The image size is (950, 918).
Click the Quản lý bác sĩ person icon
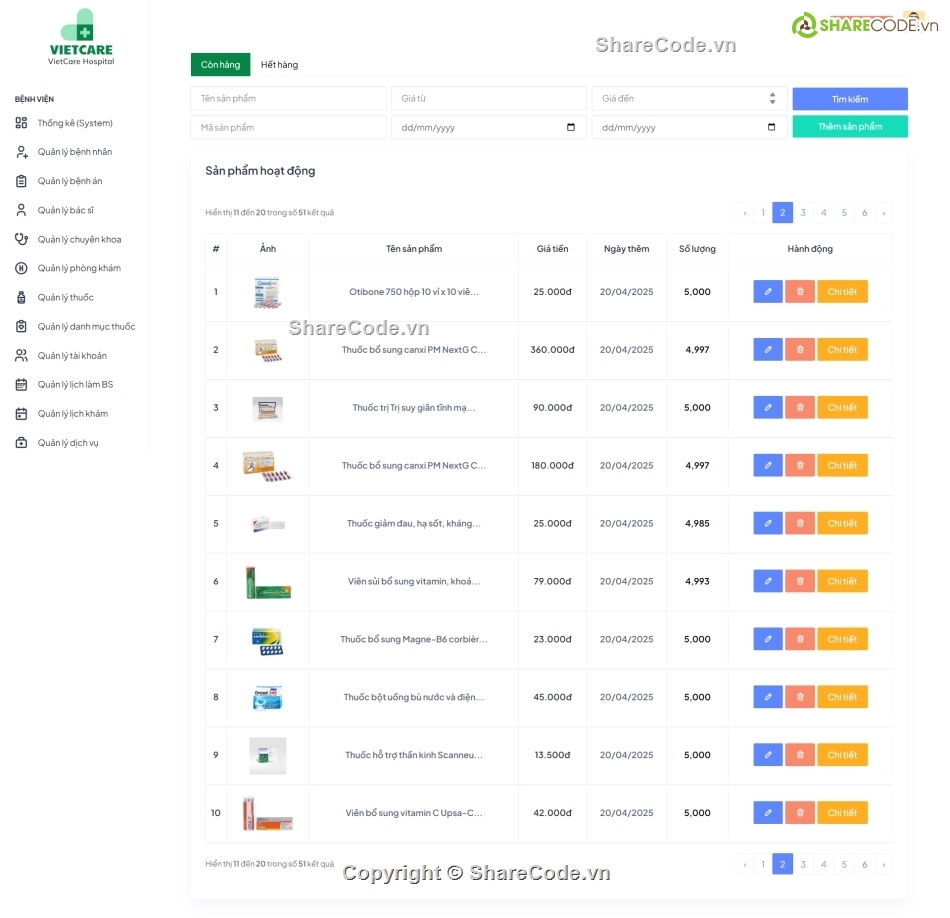point(21,210)
